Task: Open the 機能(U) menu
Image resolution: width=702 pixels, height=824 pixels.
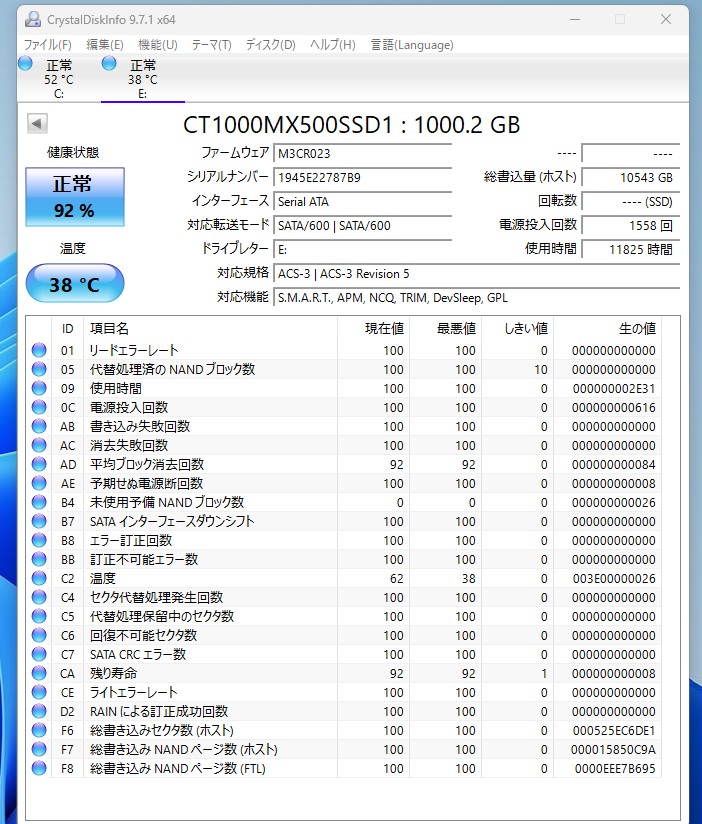Action: [158, 45]
